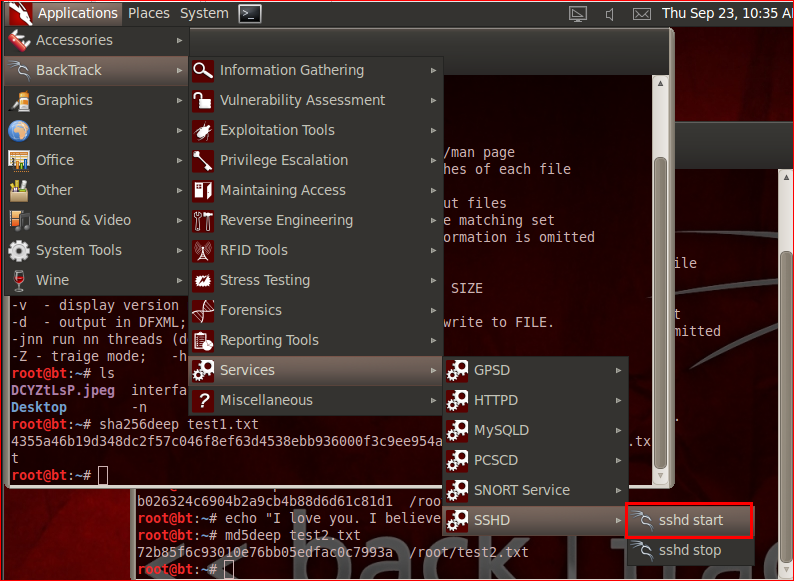Viewport: 794px width, 581px height.
Task: Click the HTTPD gears icon
Action: click(457, 400)
